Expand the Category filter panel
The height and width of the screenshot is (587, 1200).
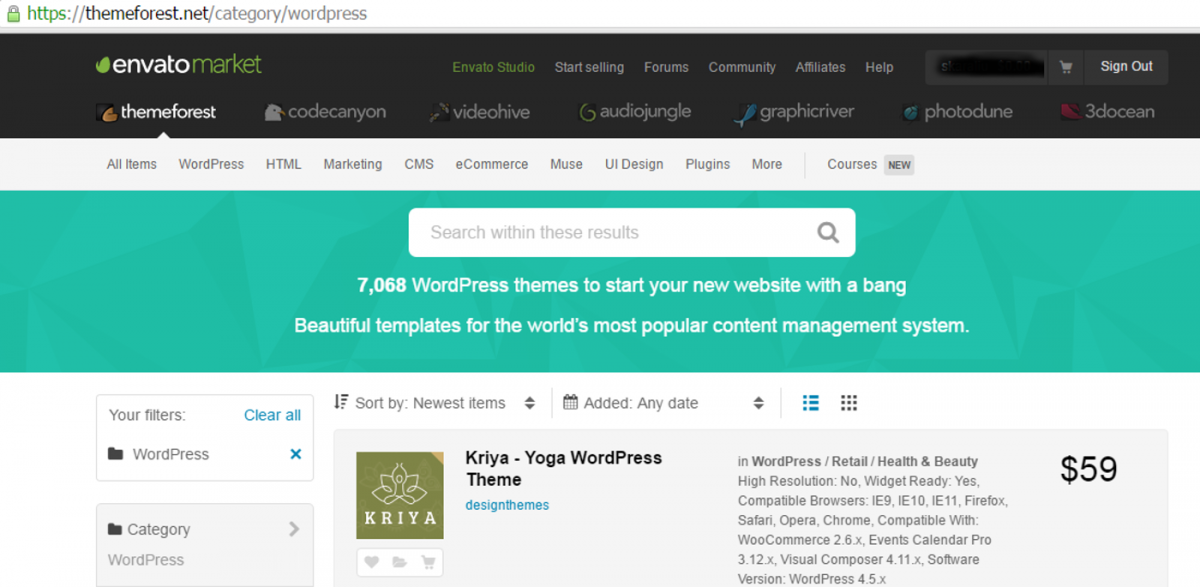pyautogui.click(x=294, y=529)
